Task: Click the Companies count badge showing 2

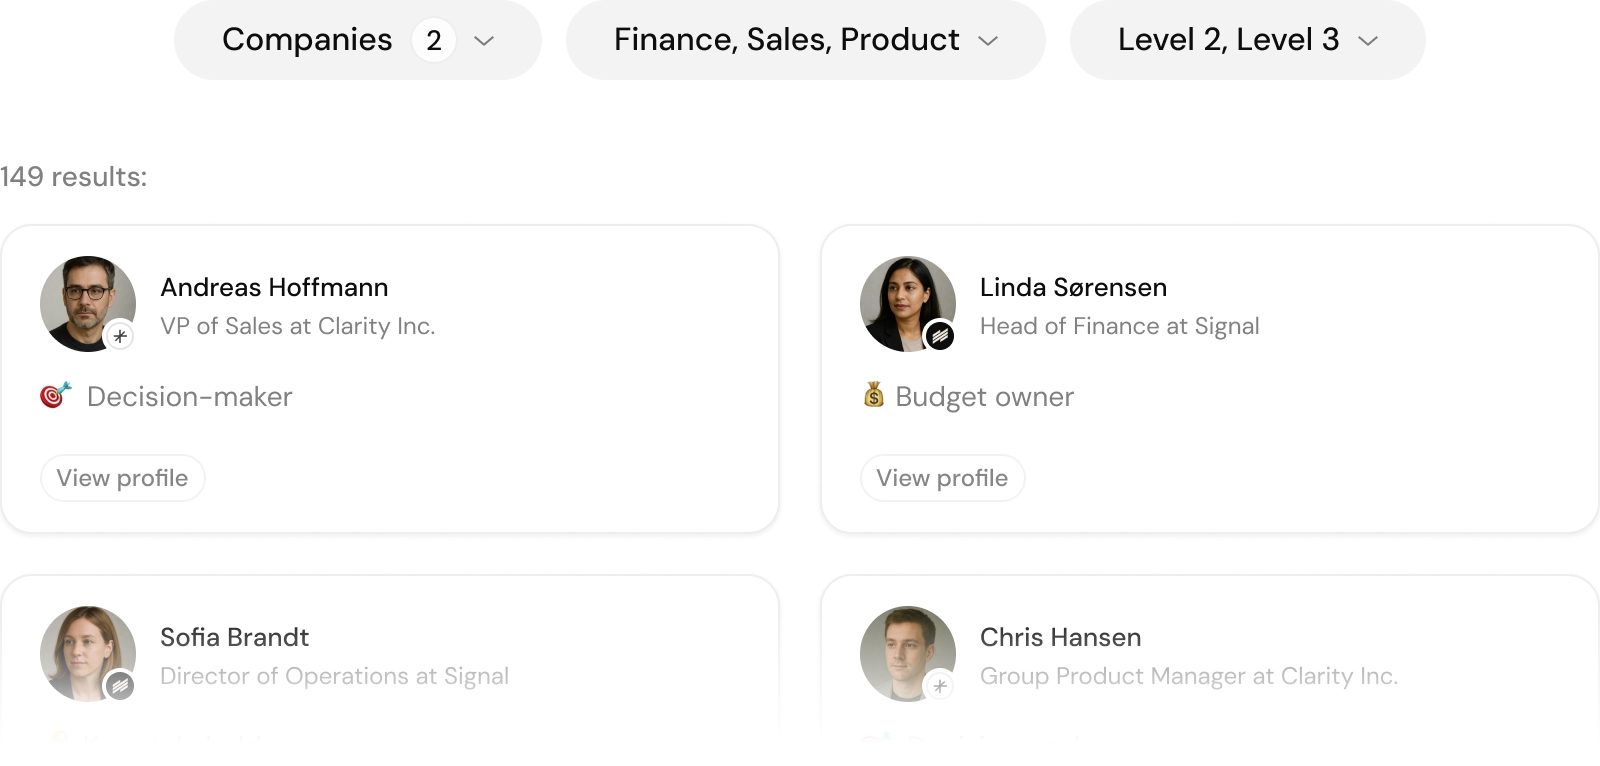Action: pyautogui.click(x=434, y=40)
